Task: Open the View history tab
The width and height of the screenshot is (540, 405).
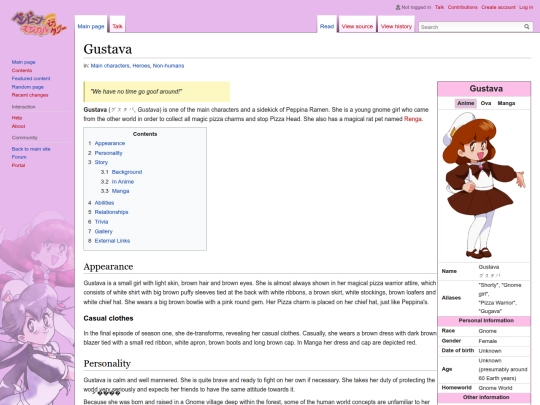Action: tap(396, 26)
